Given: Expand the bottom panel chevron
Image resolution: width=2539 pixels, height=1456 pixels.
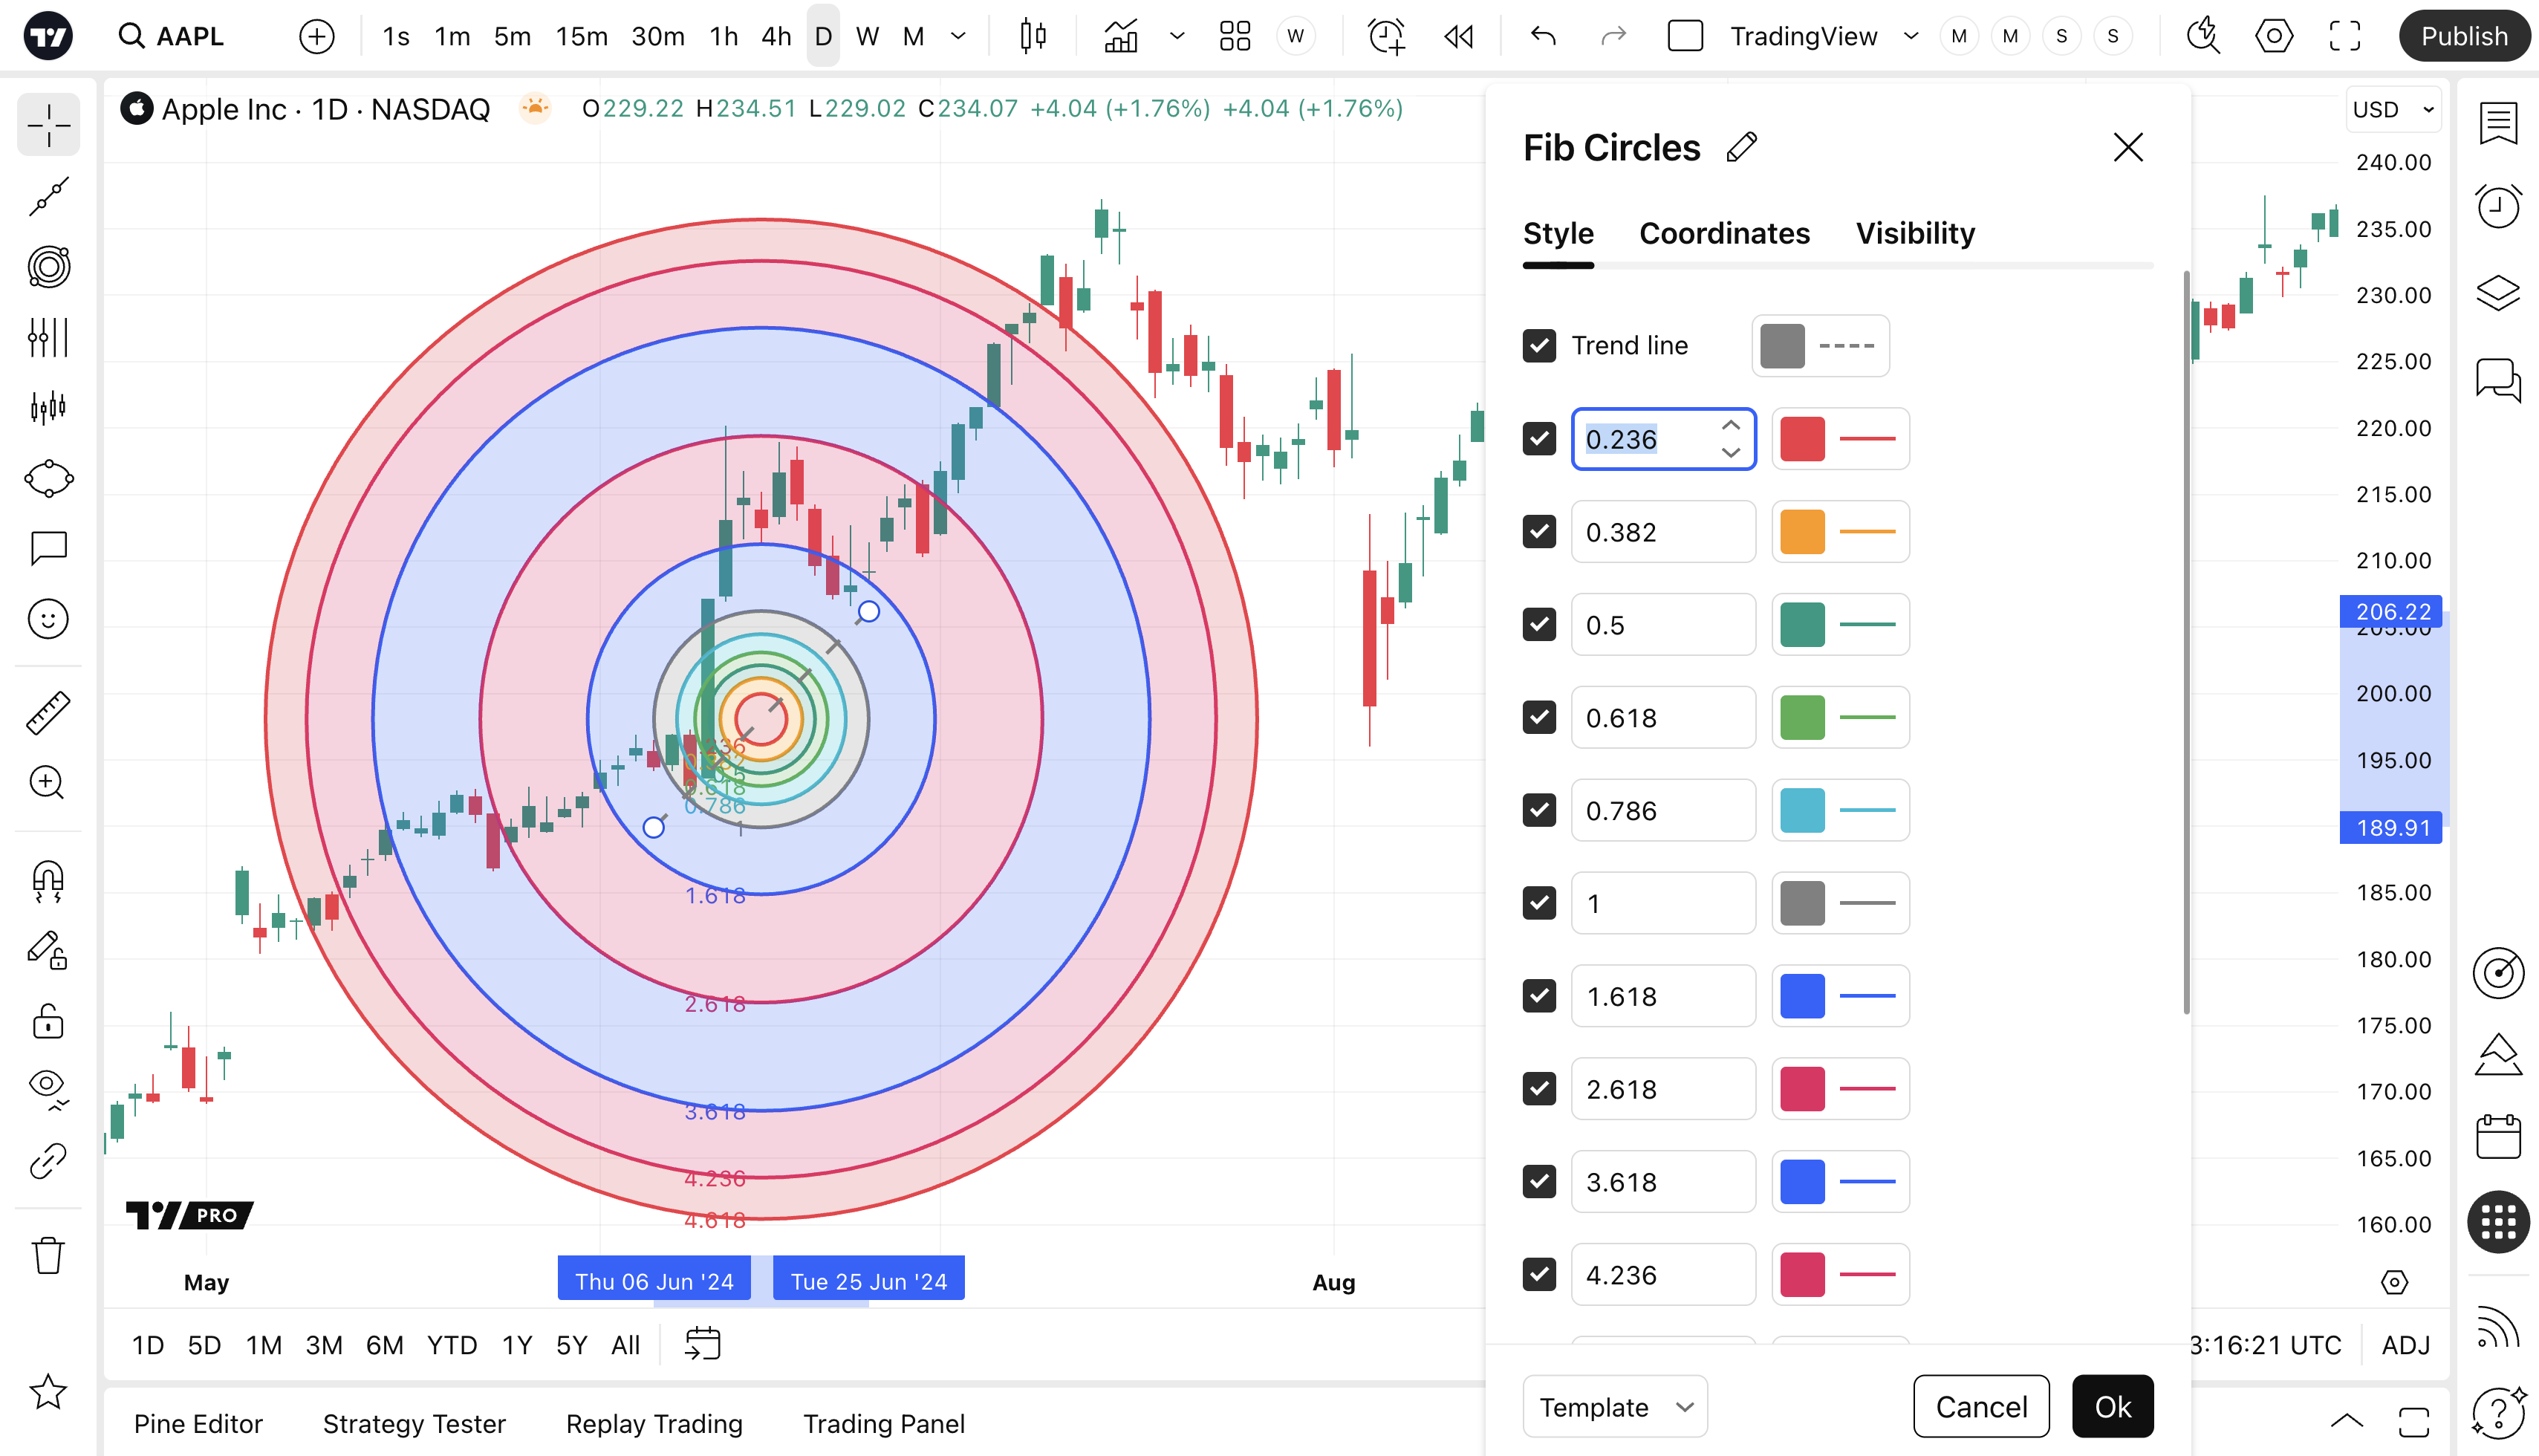Looking at the screenshot, I should [x=2346, y=1421].
